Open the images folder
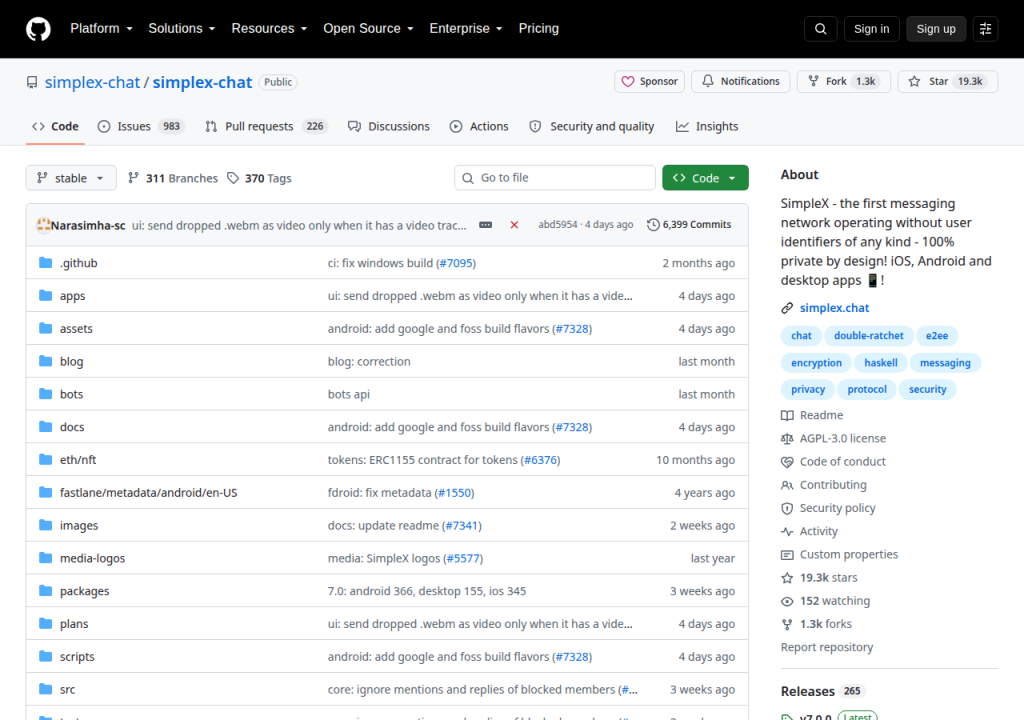1024x720 pixels. (79, 525)
